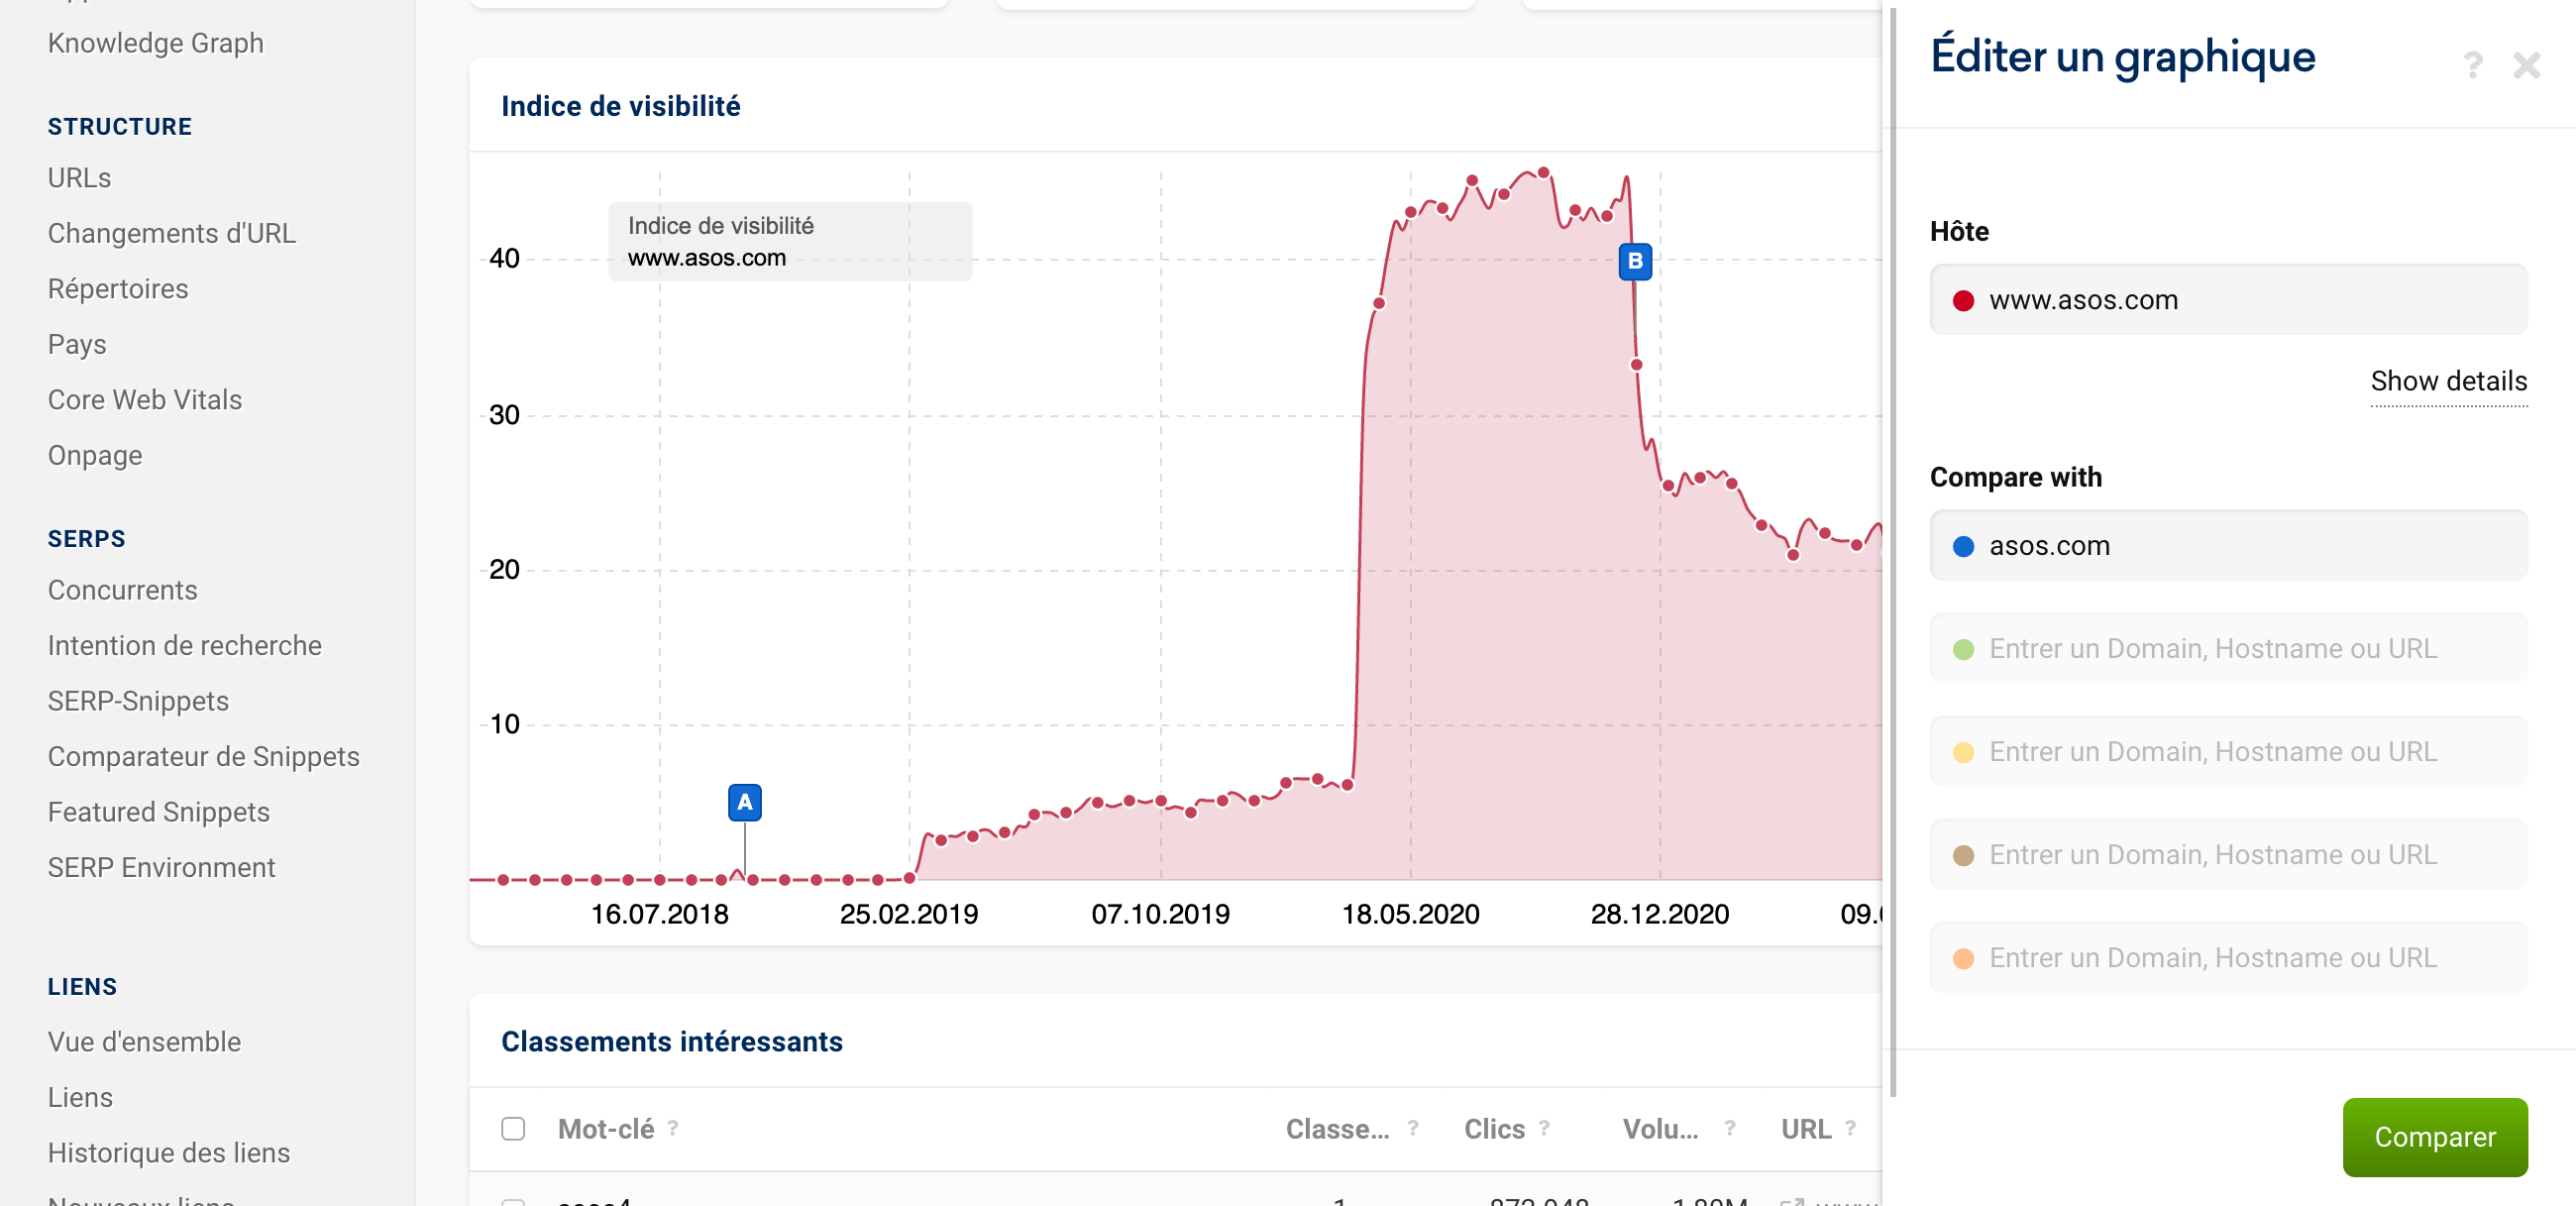Click the Classements intéressants heading
2576x1206 pixels.
pos(672,1042)
